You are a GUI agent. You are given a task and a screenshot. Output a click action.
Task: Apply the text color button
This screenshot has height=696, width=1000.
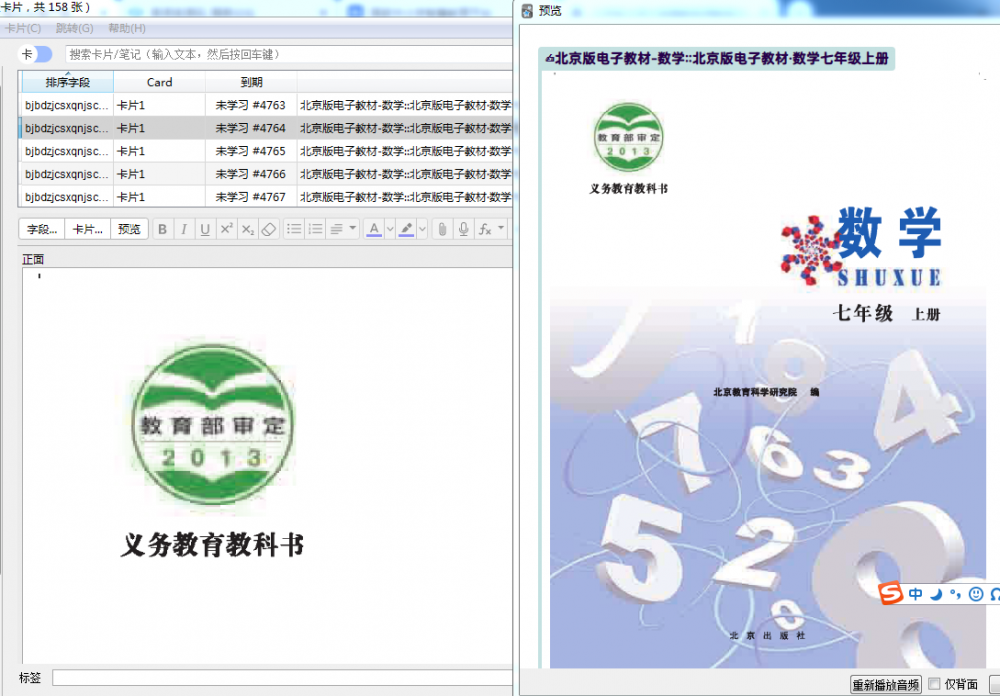point(374,229)
